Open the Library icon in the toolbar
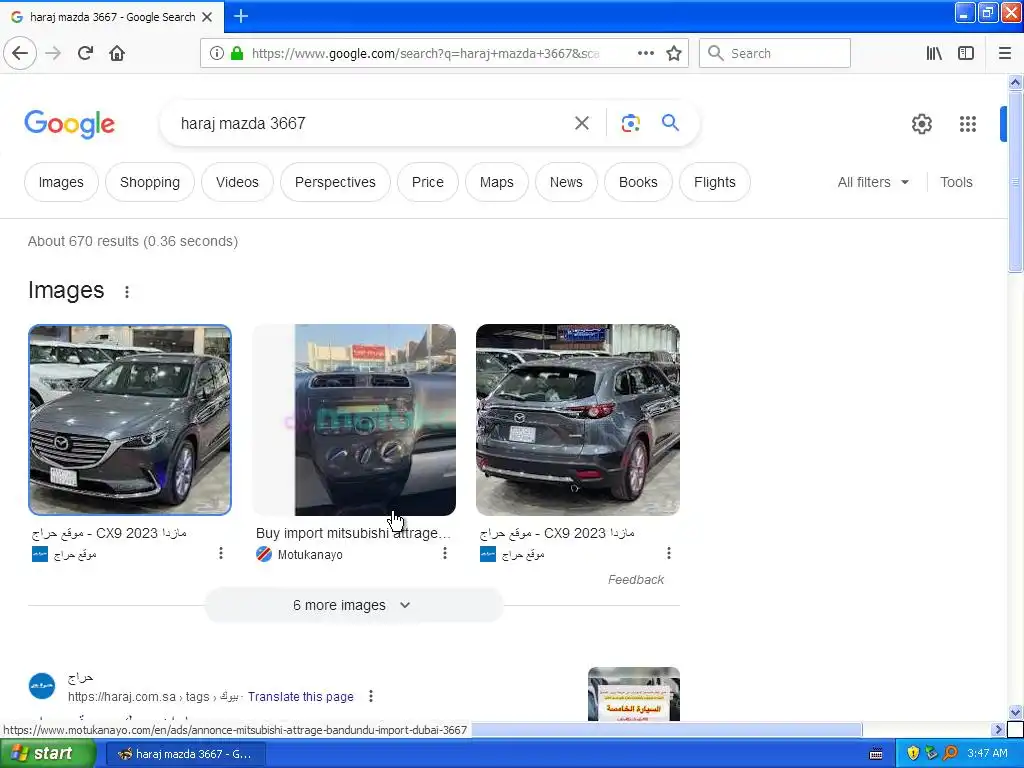Viewport: 1024px width, 768px height. point(934,54)
